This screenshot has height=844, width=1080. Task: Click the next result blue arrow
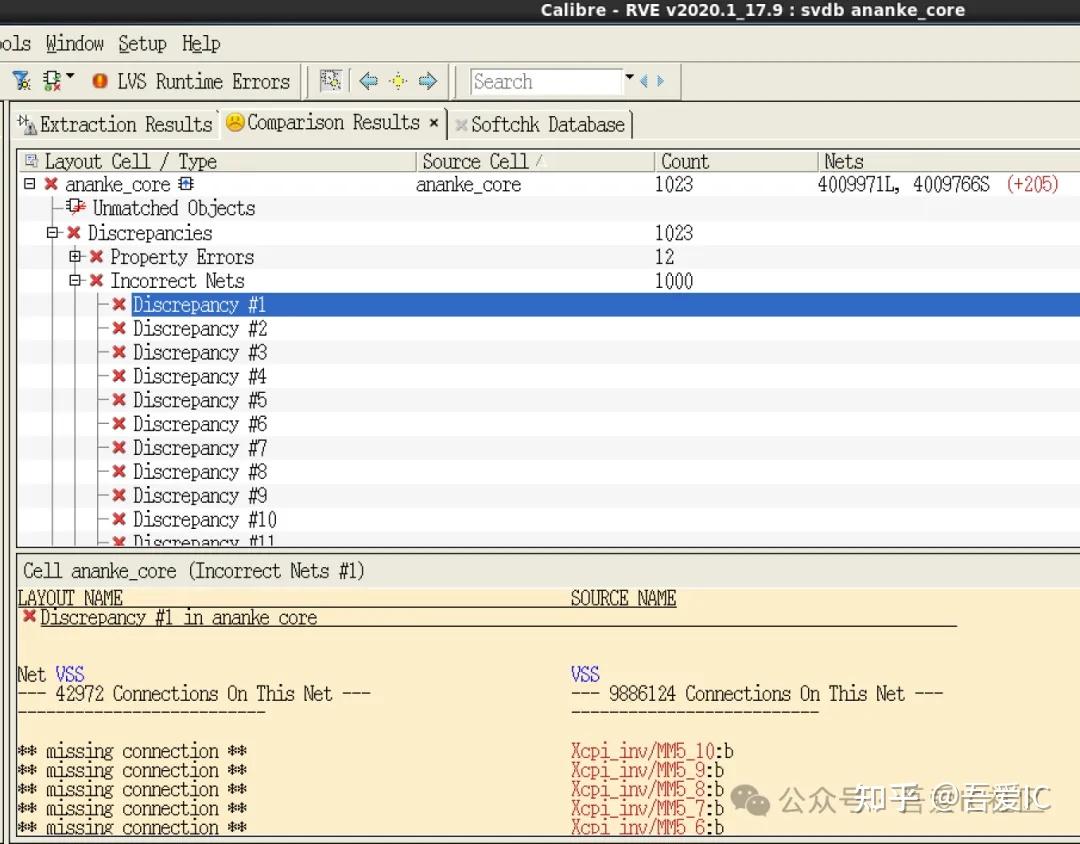tap(428, 81)
